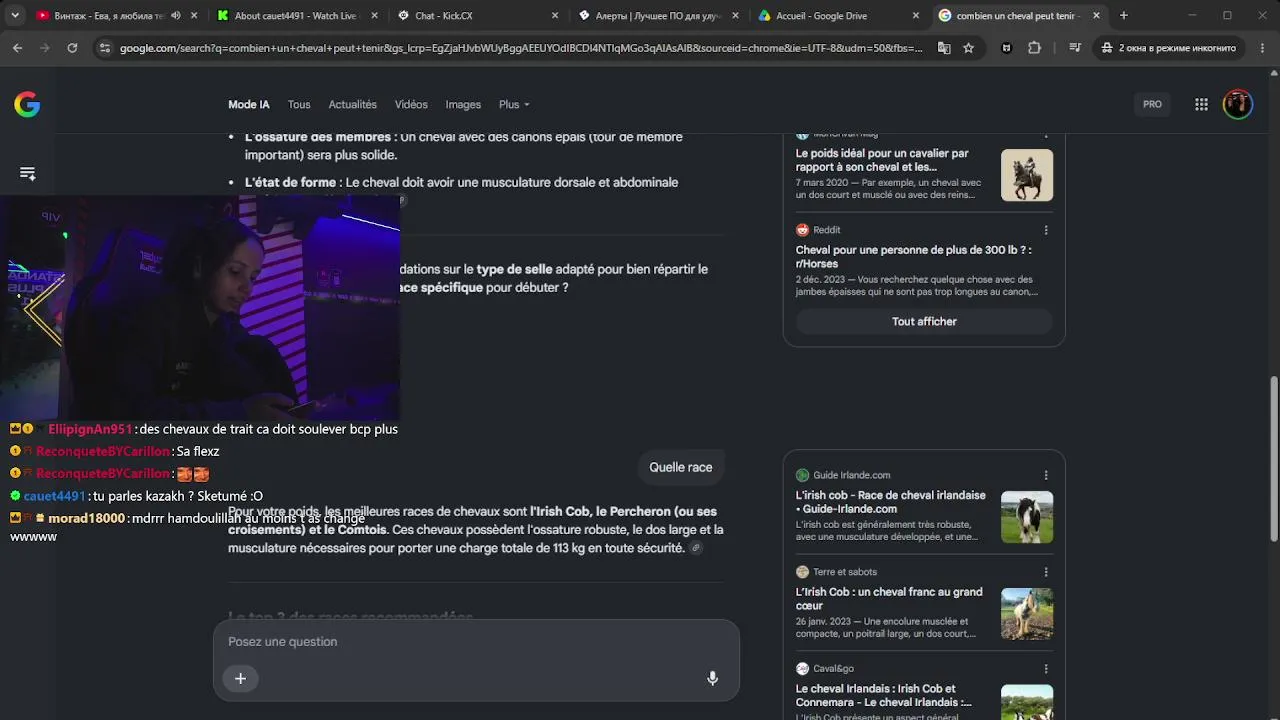Open the Terre et sabots Irish Cob link
The height and width of the screenshot is (720, 1280).
click(x=889, y=599)
